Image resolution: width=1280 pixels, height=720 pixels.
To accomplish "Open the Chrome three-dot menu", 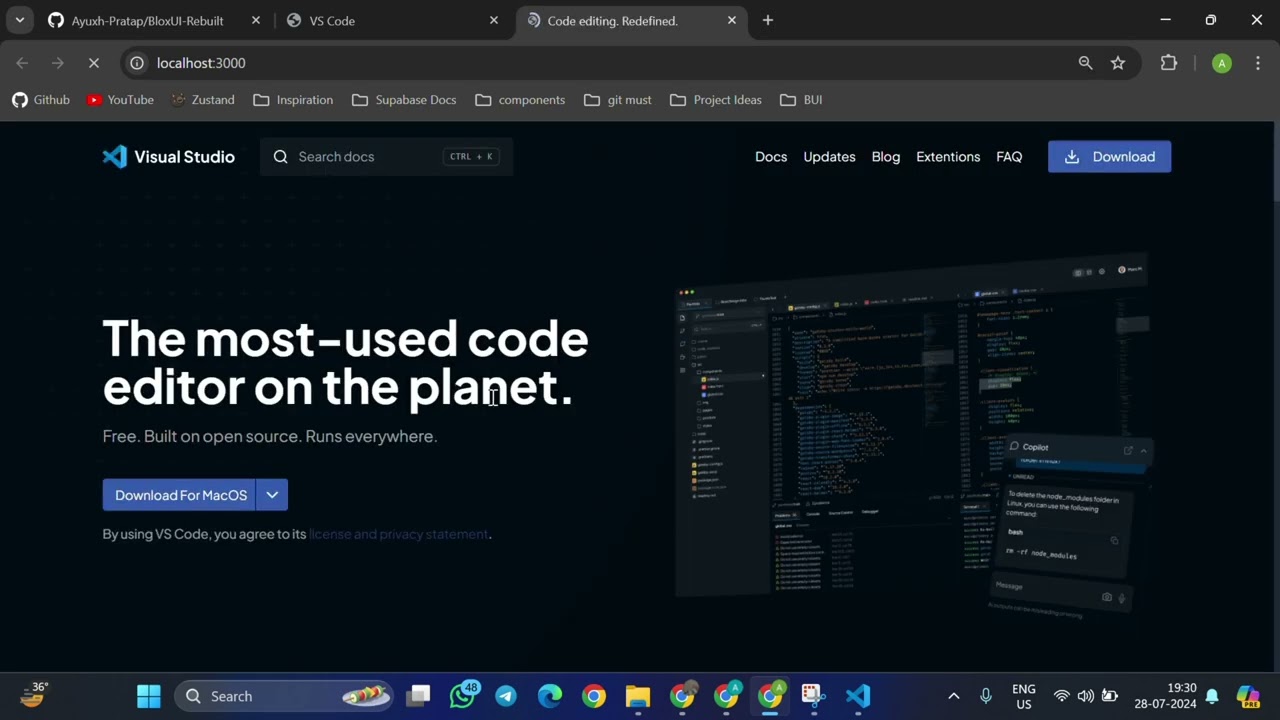I will (x=1257, y=63).
